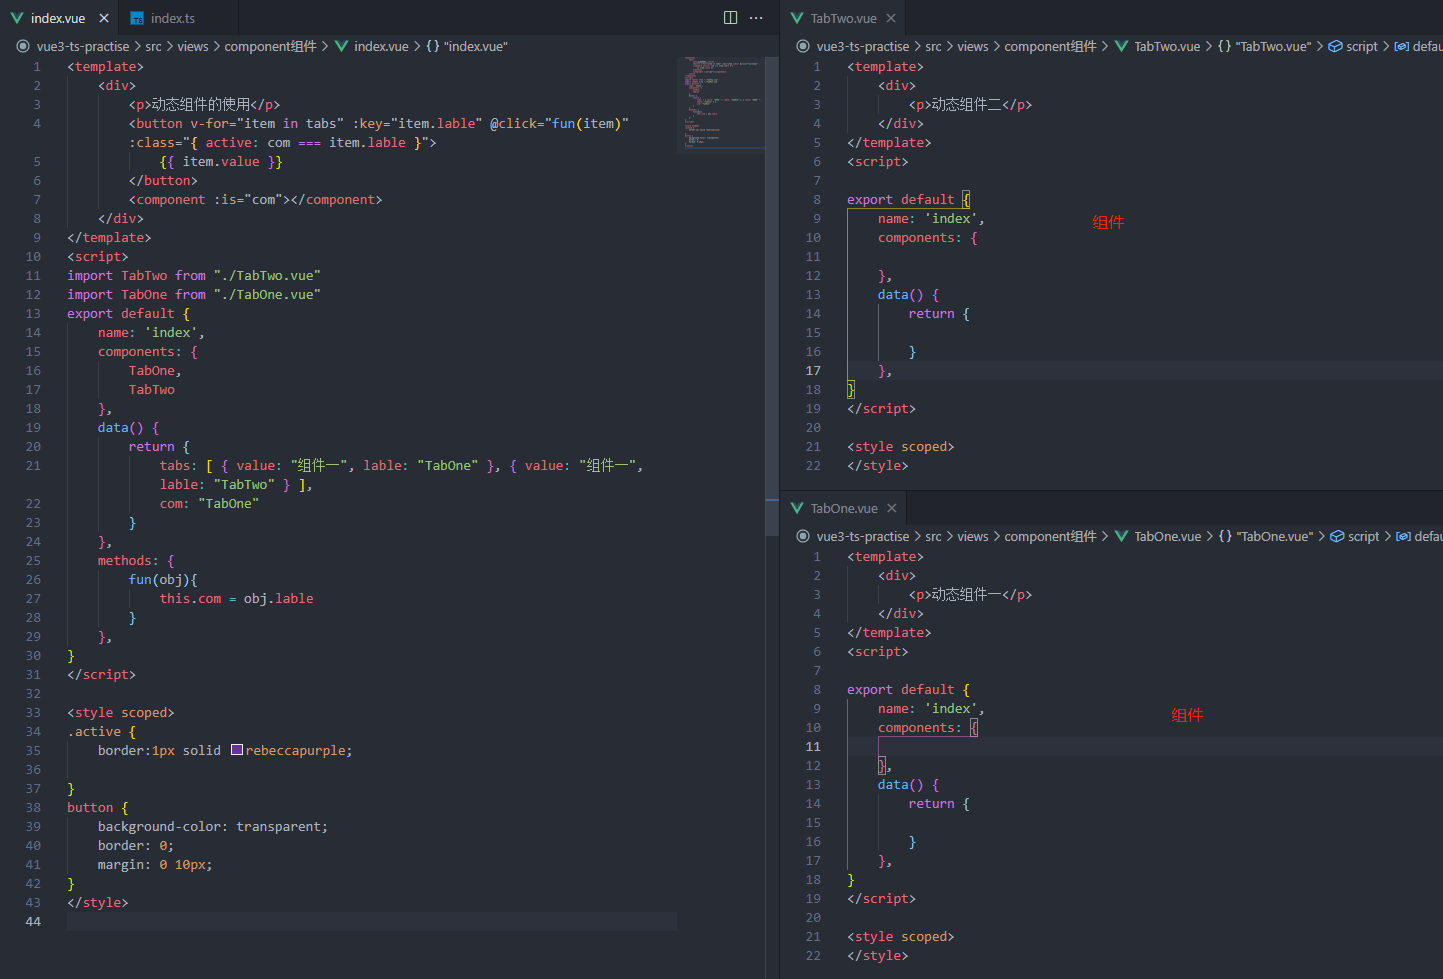Click line number 17 in TabTwo.vue
Screen dimensions: 1443x979
(x=813, y=370)
